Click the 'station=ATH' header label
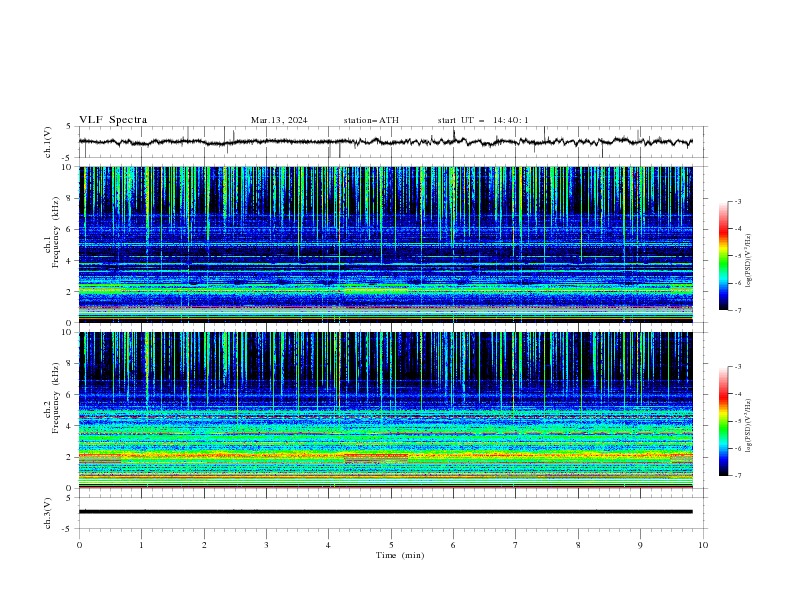Viewport: 792px width, 612px height. pyautogui.click(x=371, y=120)
